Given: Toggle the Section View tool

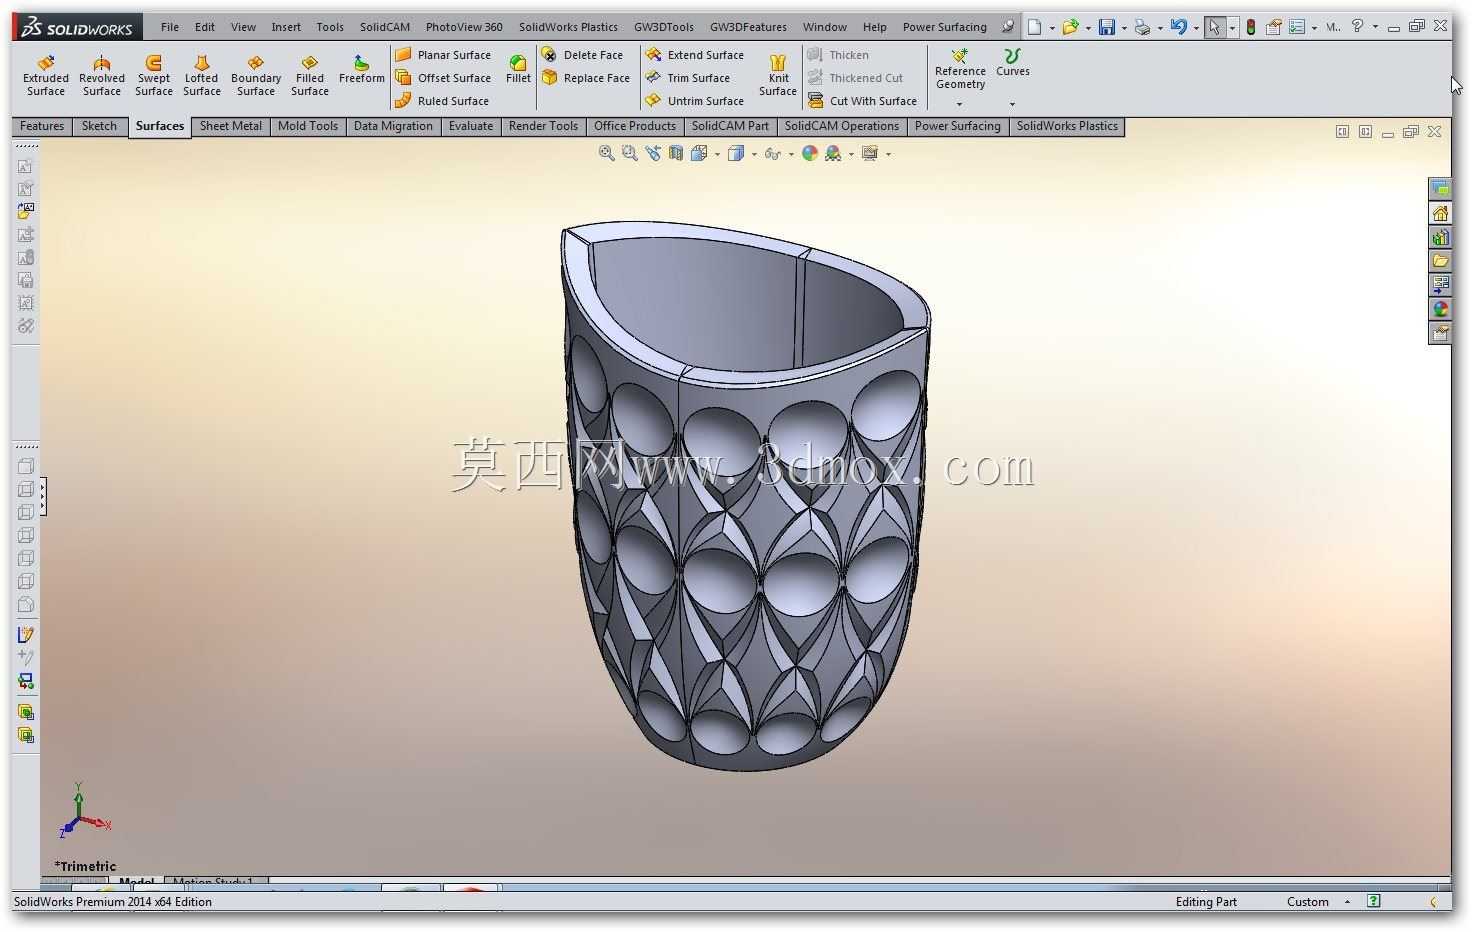Looking at the screenshot, I should coord(676,153).
